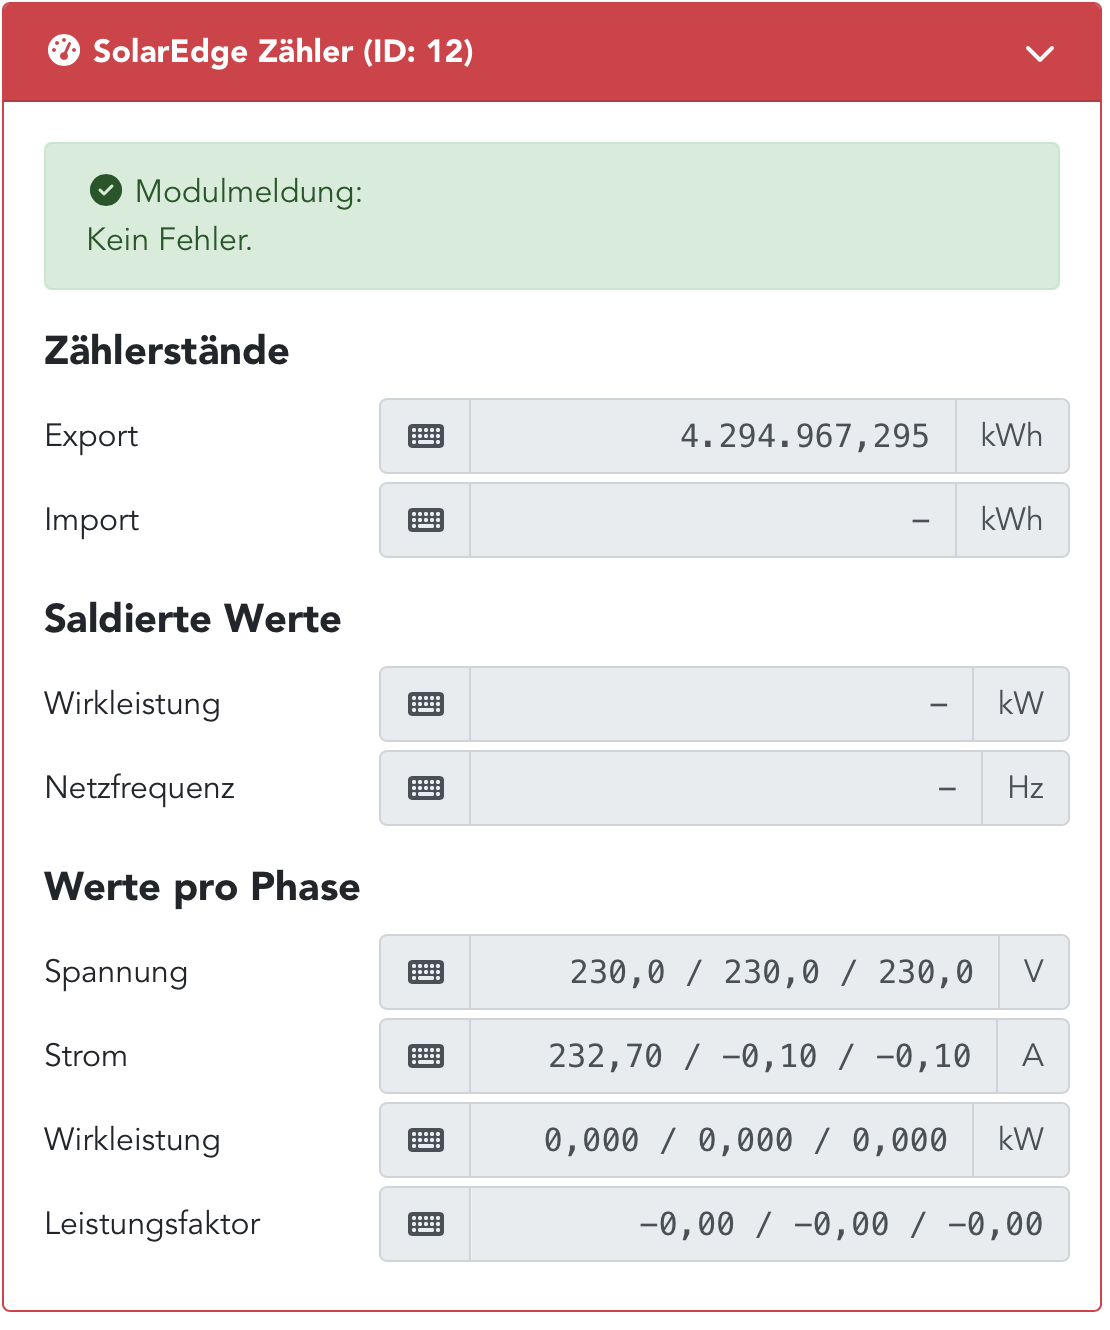Click the gauge icon in card header
1110x1330 pixels.
coord(64,51)
